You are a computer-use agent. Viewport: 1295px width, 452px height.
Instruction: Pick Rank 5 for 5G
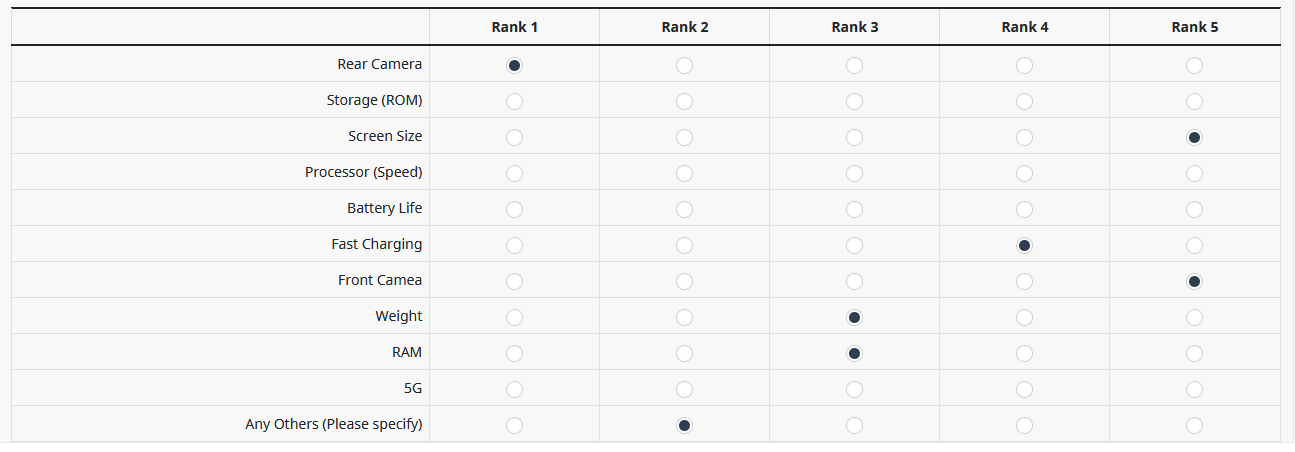(x=1194, y=390)
